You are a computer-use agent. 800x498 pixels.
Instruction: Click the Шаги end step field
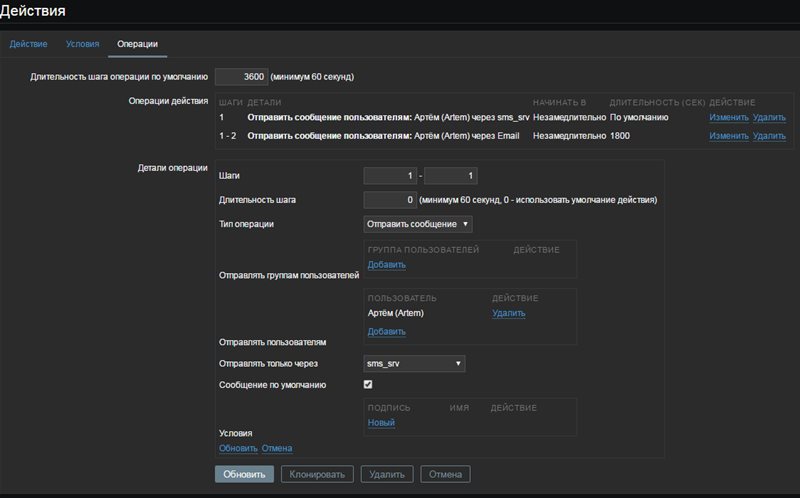(451, 176)
